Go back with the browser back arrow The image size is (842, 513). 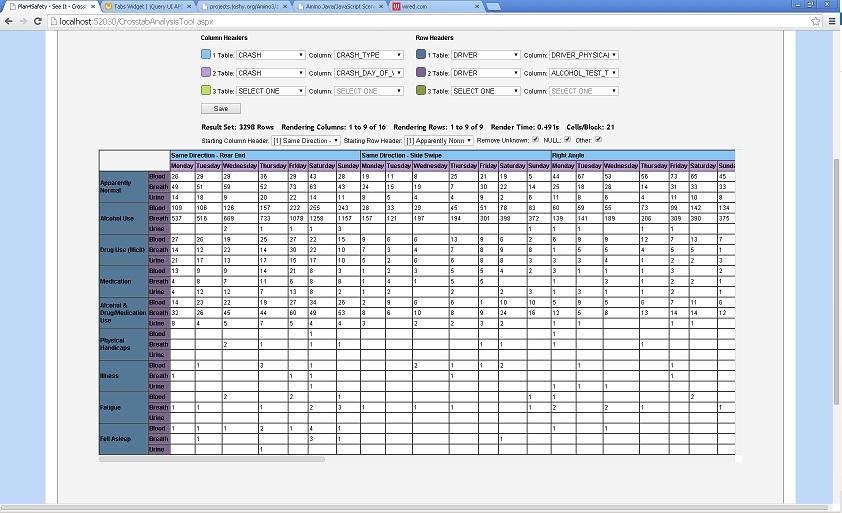coord(9,21)
